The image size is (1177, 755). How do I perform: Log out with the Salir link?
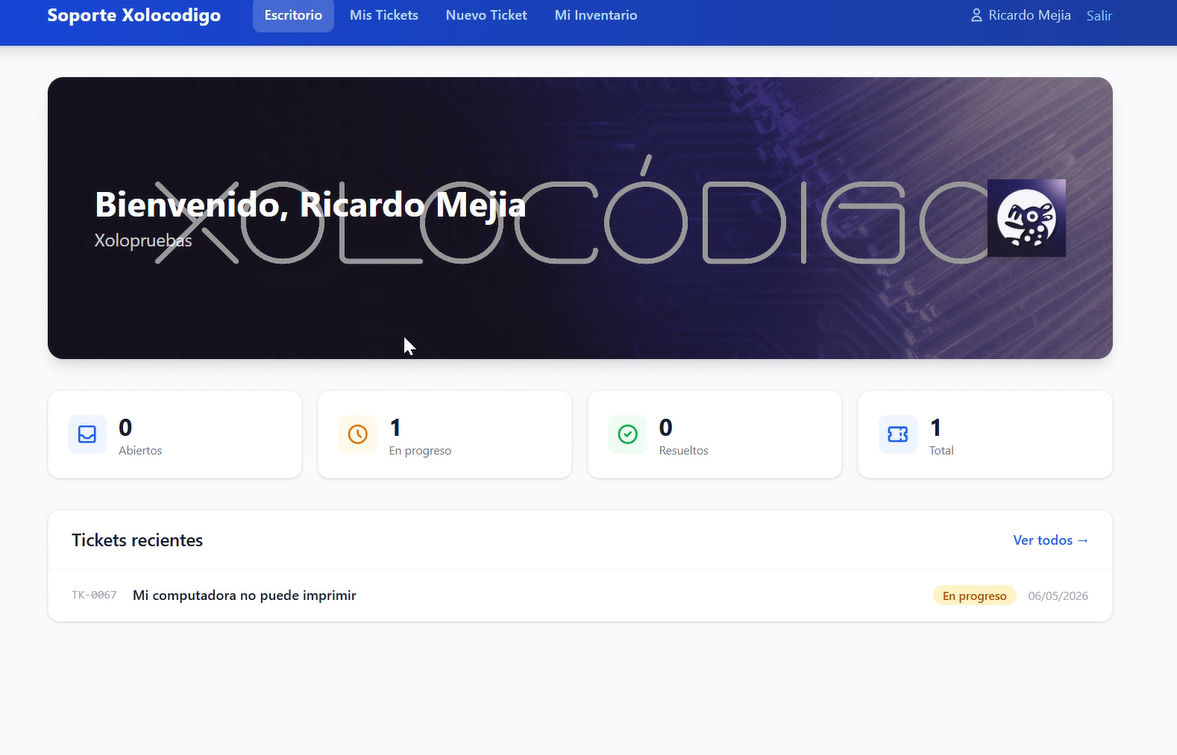click(x=1099, y=16)
